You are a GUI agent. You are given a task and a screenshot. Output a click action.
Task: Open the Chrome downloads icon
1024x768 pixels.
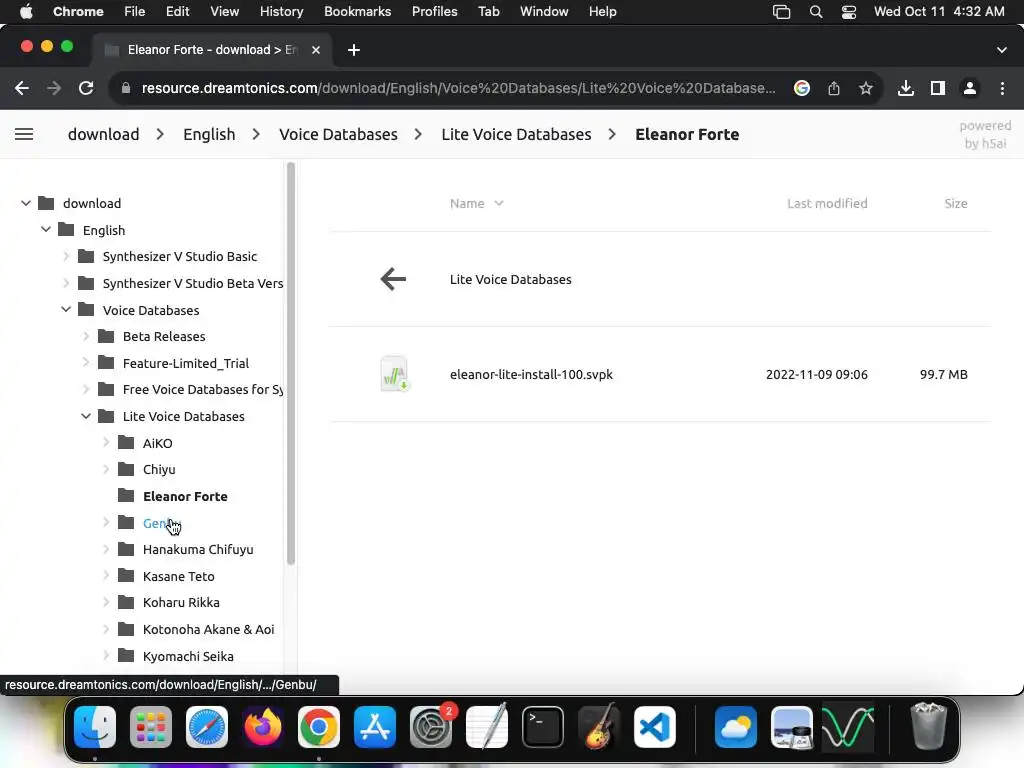click(x=906, y=88)
